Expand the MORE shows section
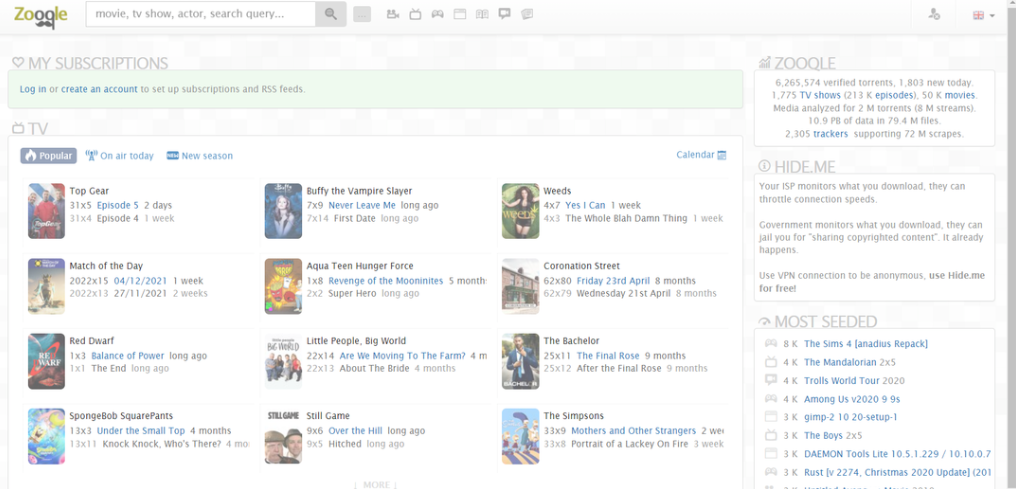The width and height of the screenshot is (1016, 489). tap(376, 485)
